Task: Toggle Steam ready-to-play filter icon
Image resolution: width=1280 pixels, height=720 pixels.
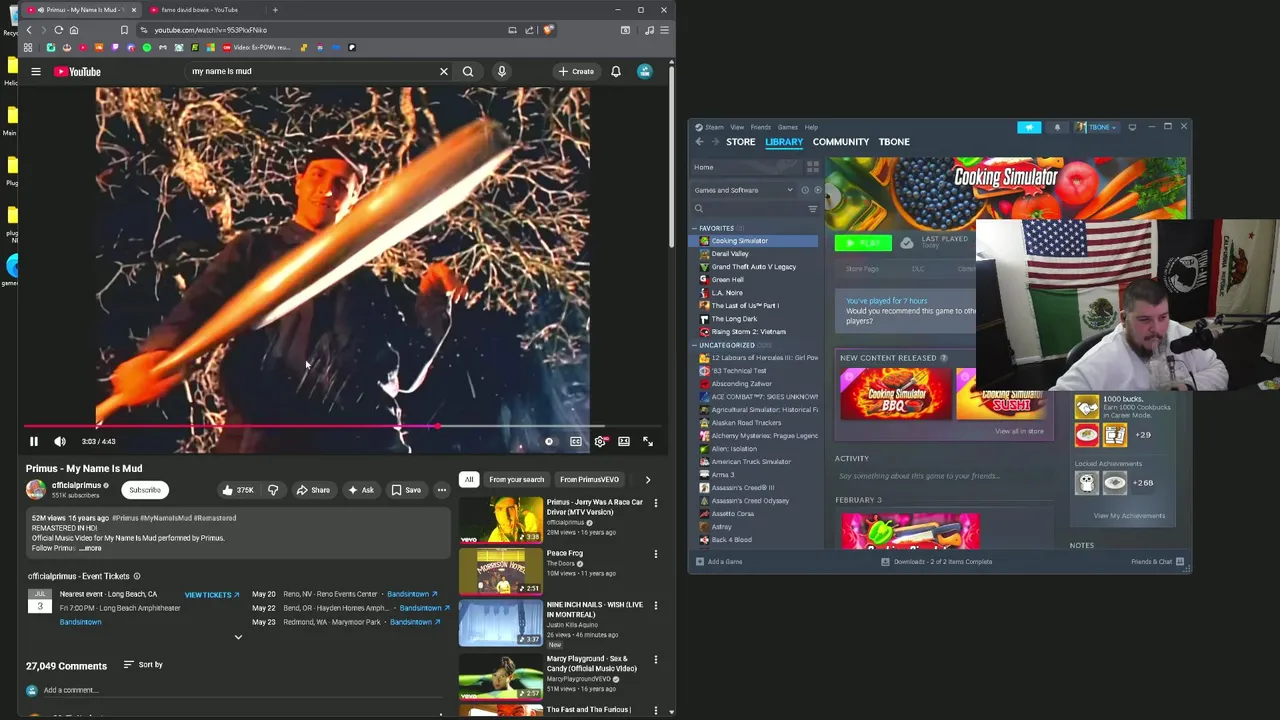Action: pos(817,190)
